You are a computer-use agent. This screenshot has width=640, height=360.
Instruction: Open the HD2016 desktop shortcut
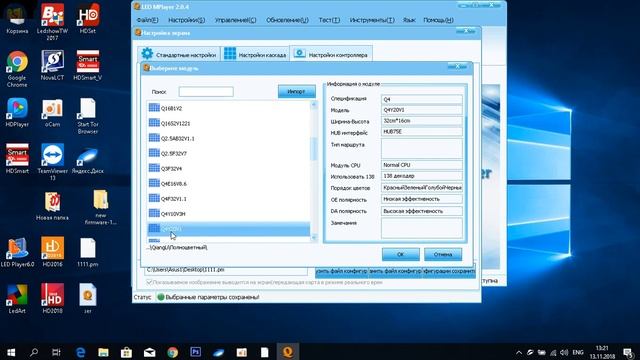tap(52, 252)
